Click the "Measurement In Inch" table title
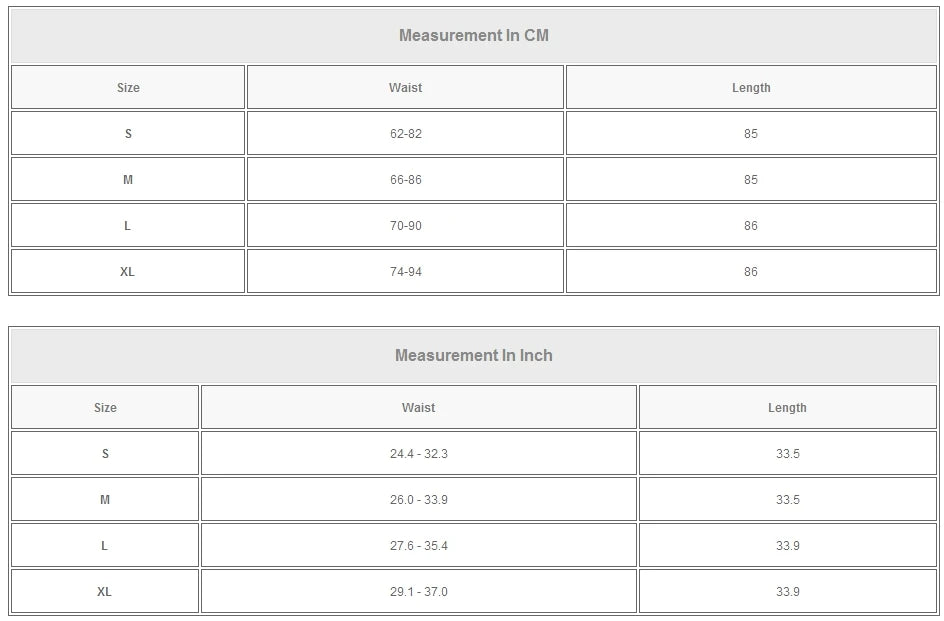This screenshot has height=621, width=944. 474,356
